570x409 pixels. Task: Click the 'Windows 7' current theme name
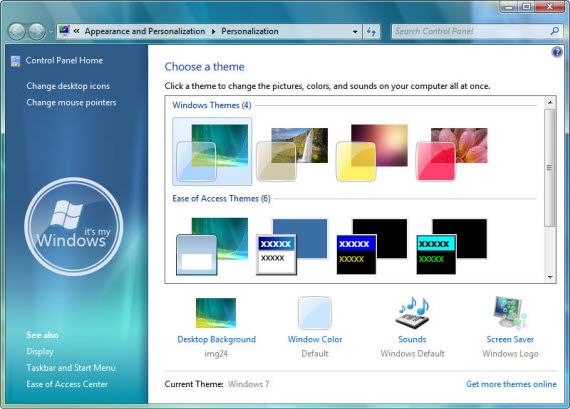click(249, 384)
